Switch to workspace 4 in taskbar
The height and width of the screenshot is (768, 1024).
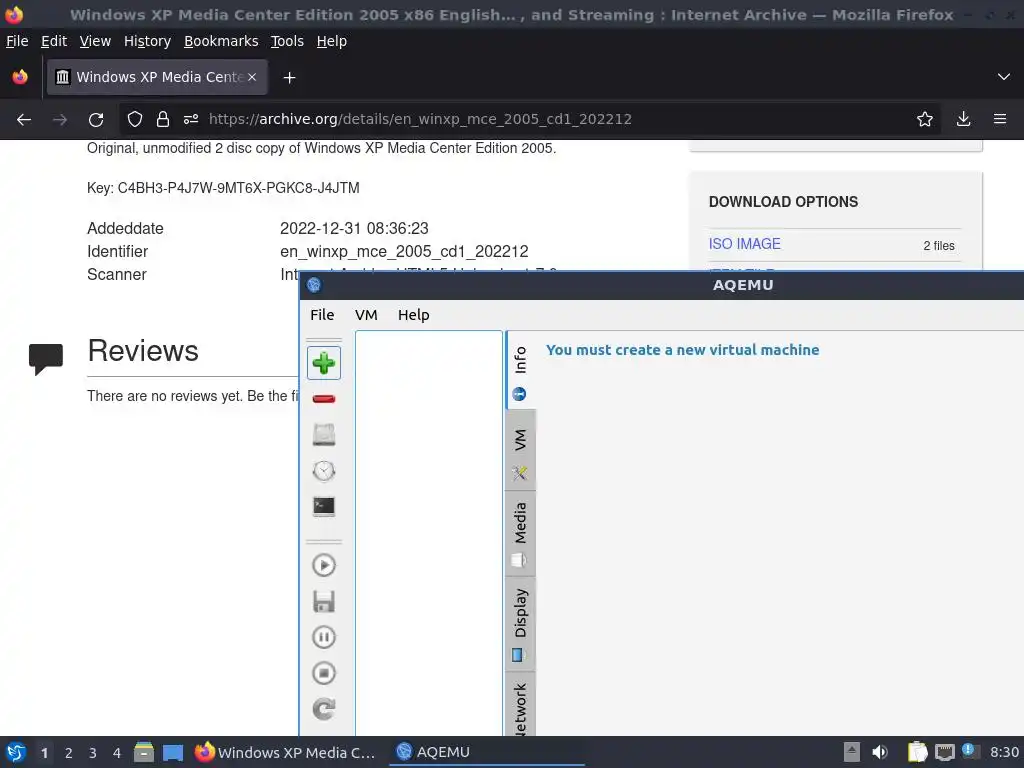pos(117,753)
